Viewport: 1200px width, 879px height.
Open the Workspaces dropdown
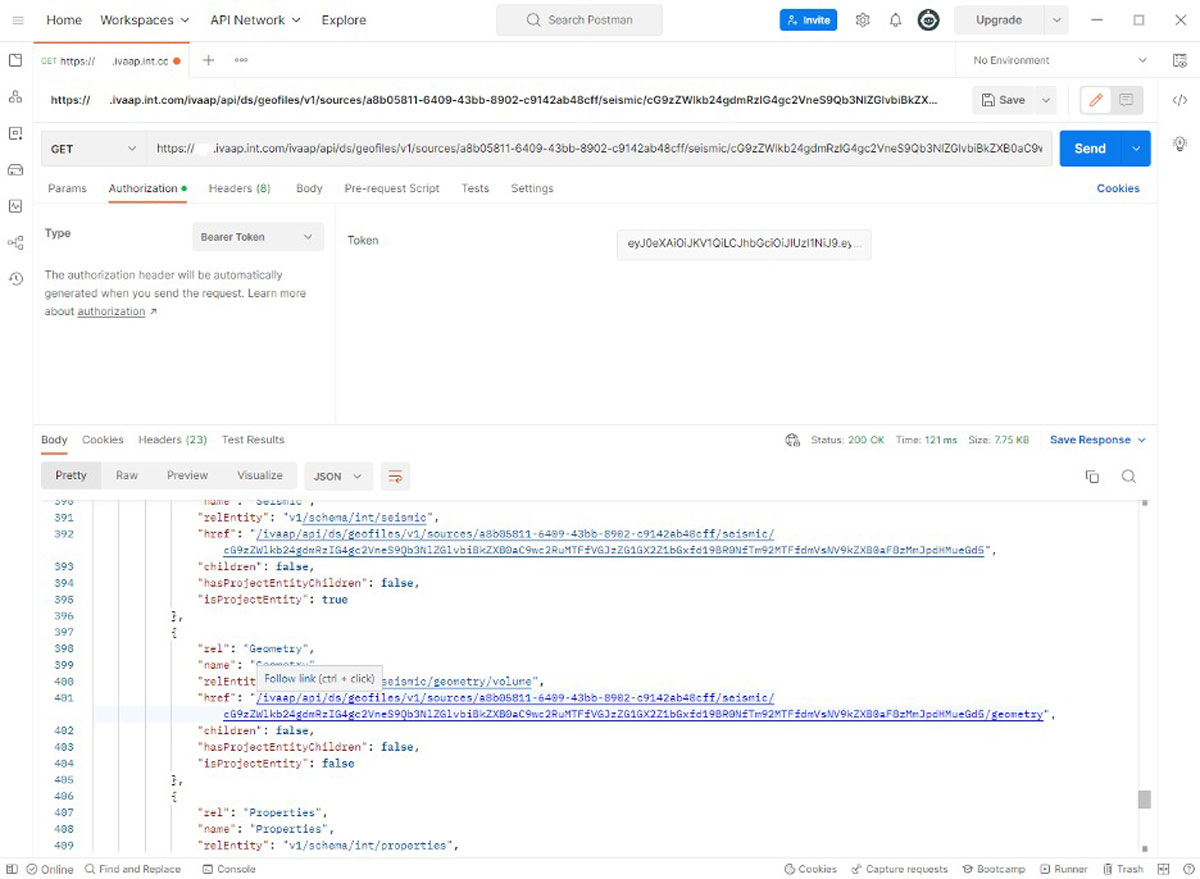145,20
